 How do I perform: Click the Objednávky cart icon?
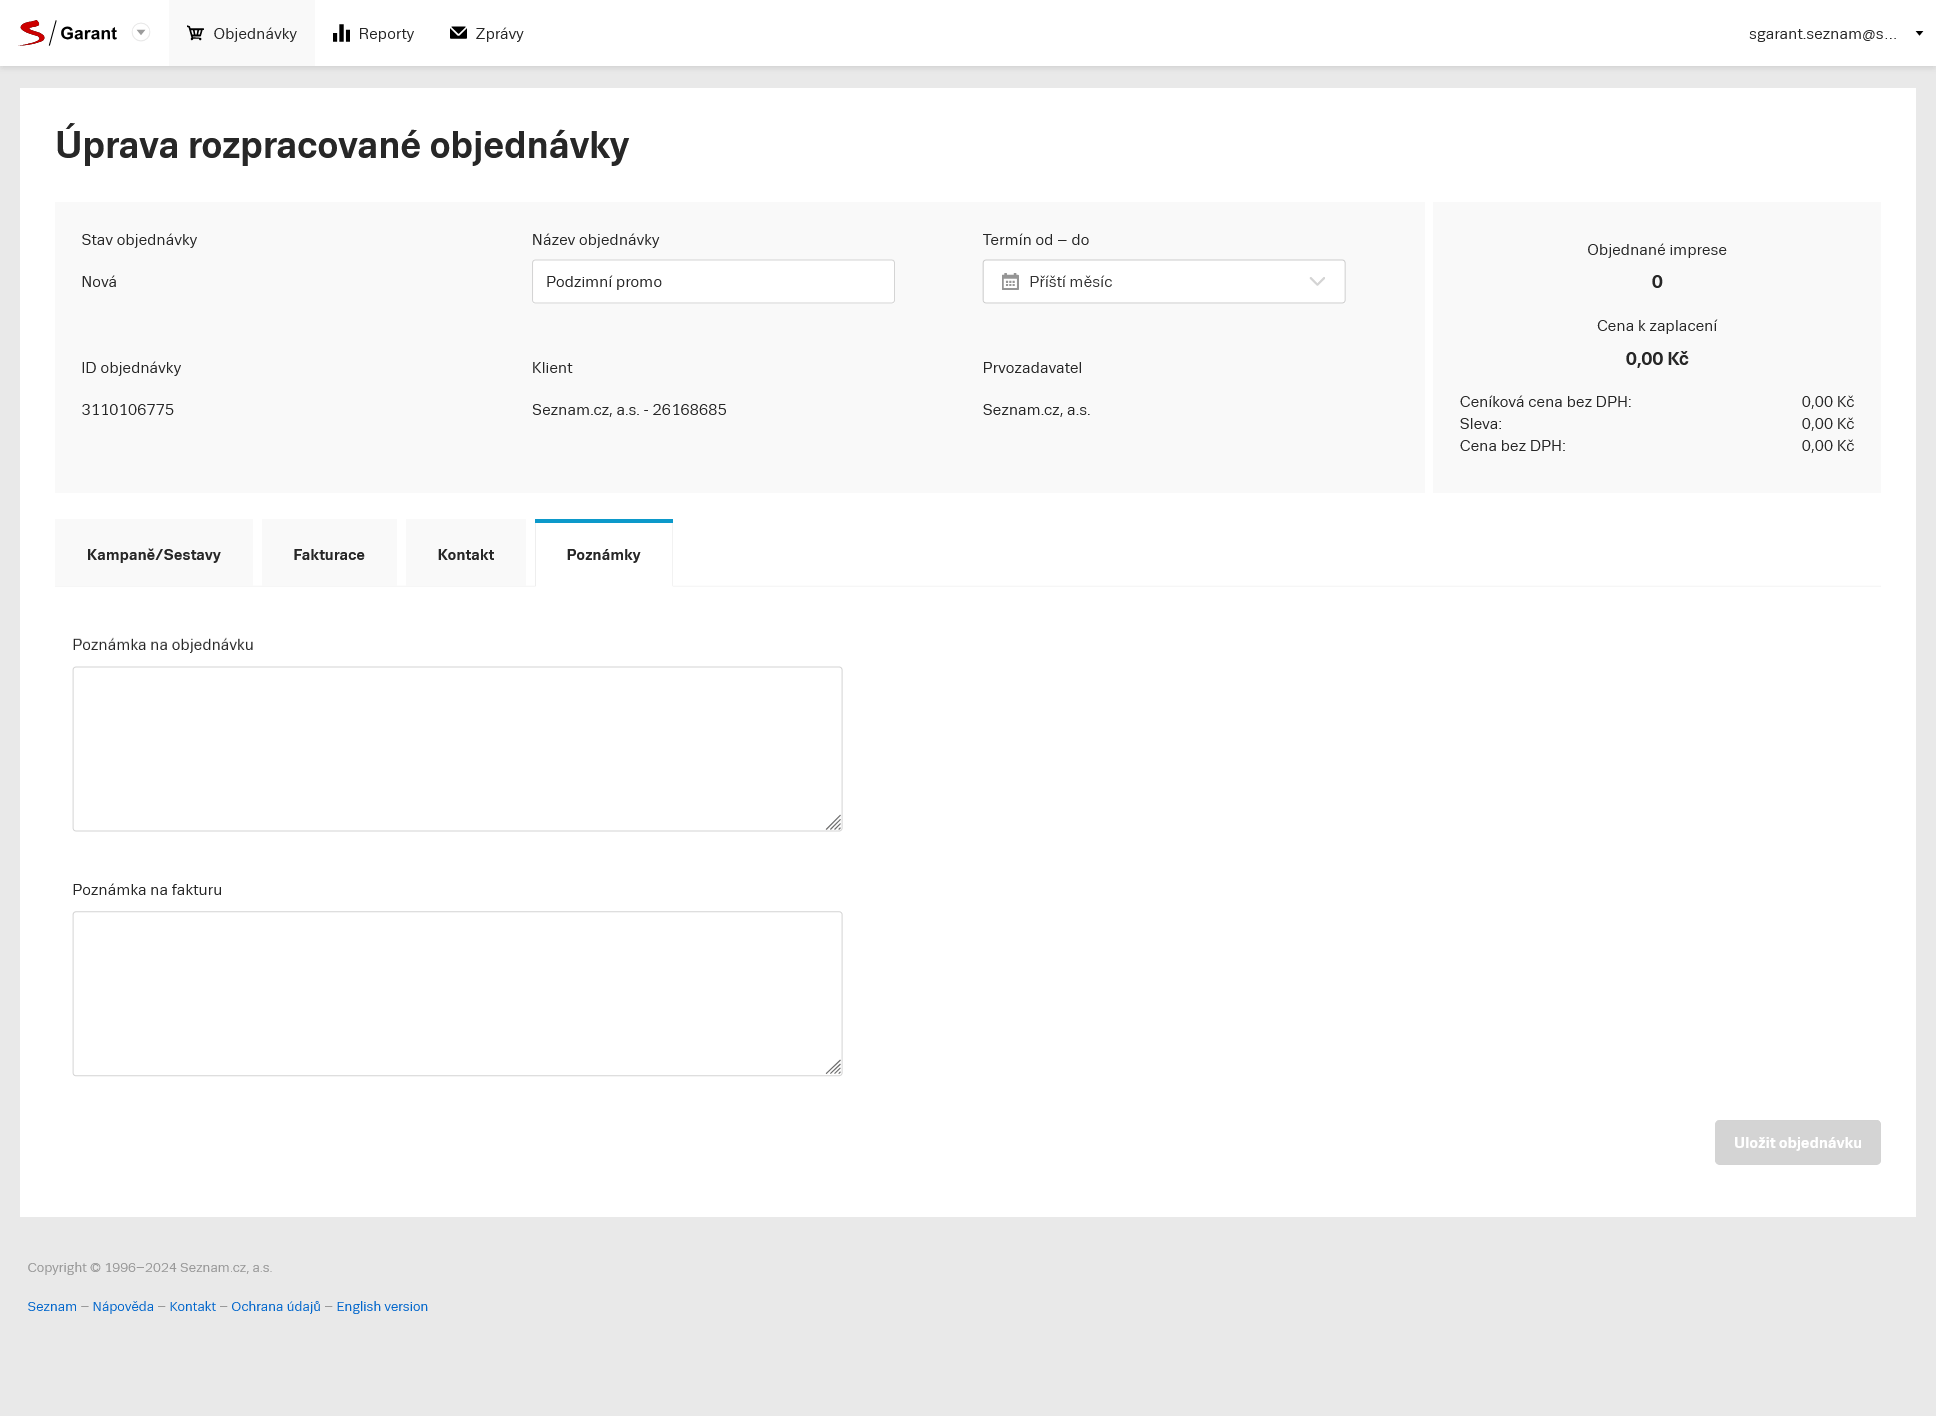point(195,33)
